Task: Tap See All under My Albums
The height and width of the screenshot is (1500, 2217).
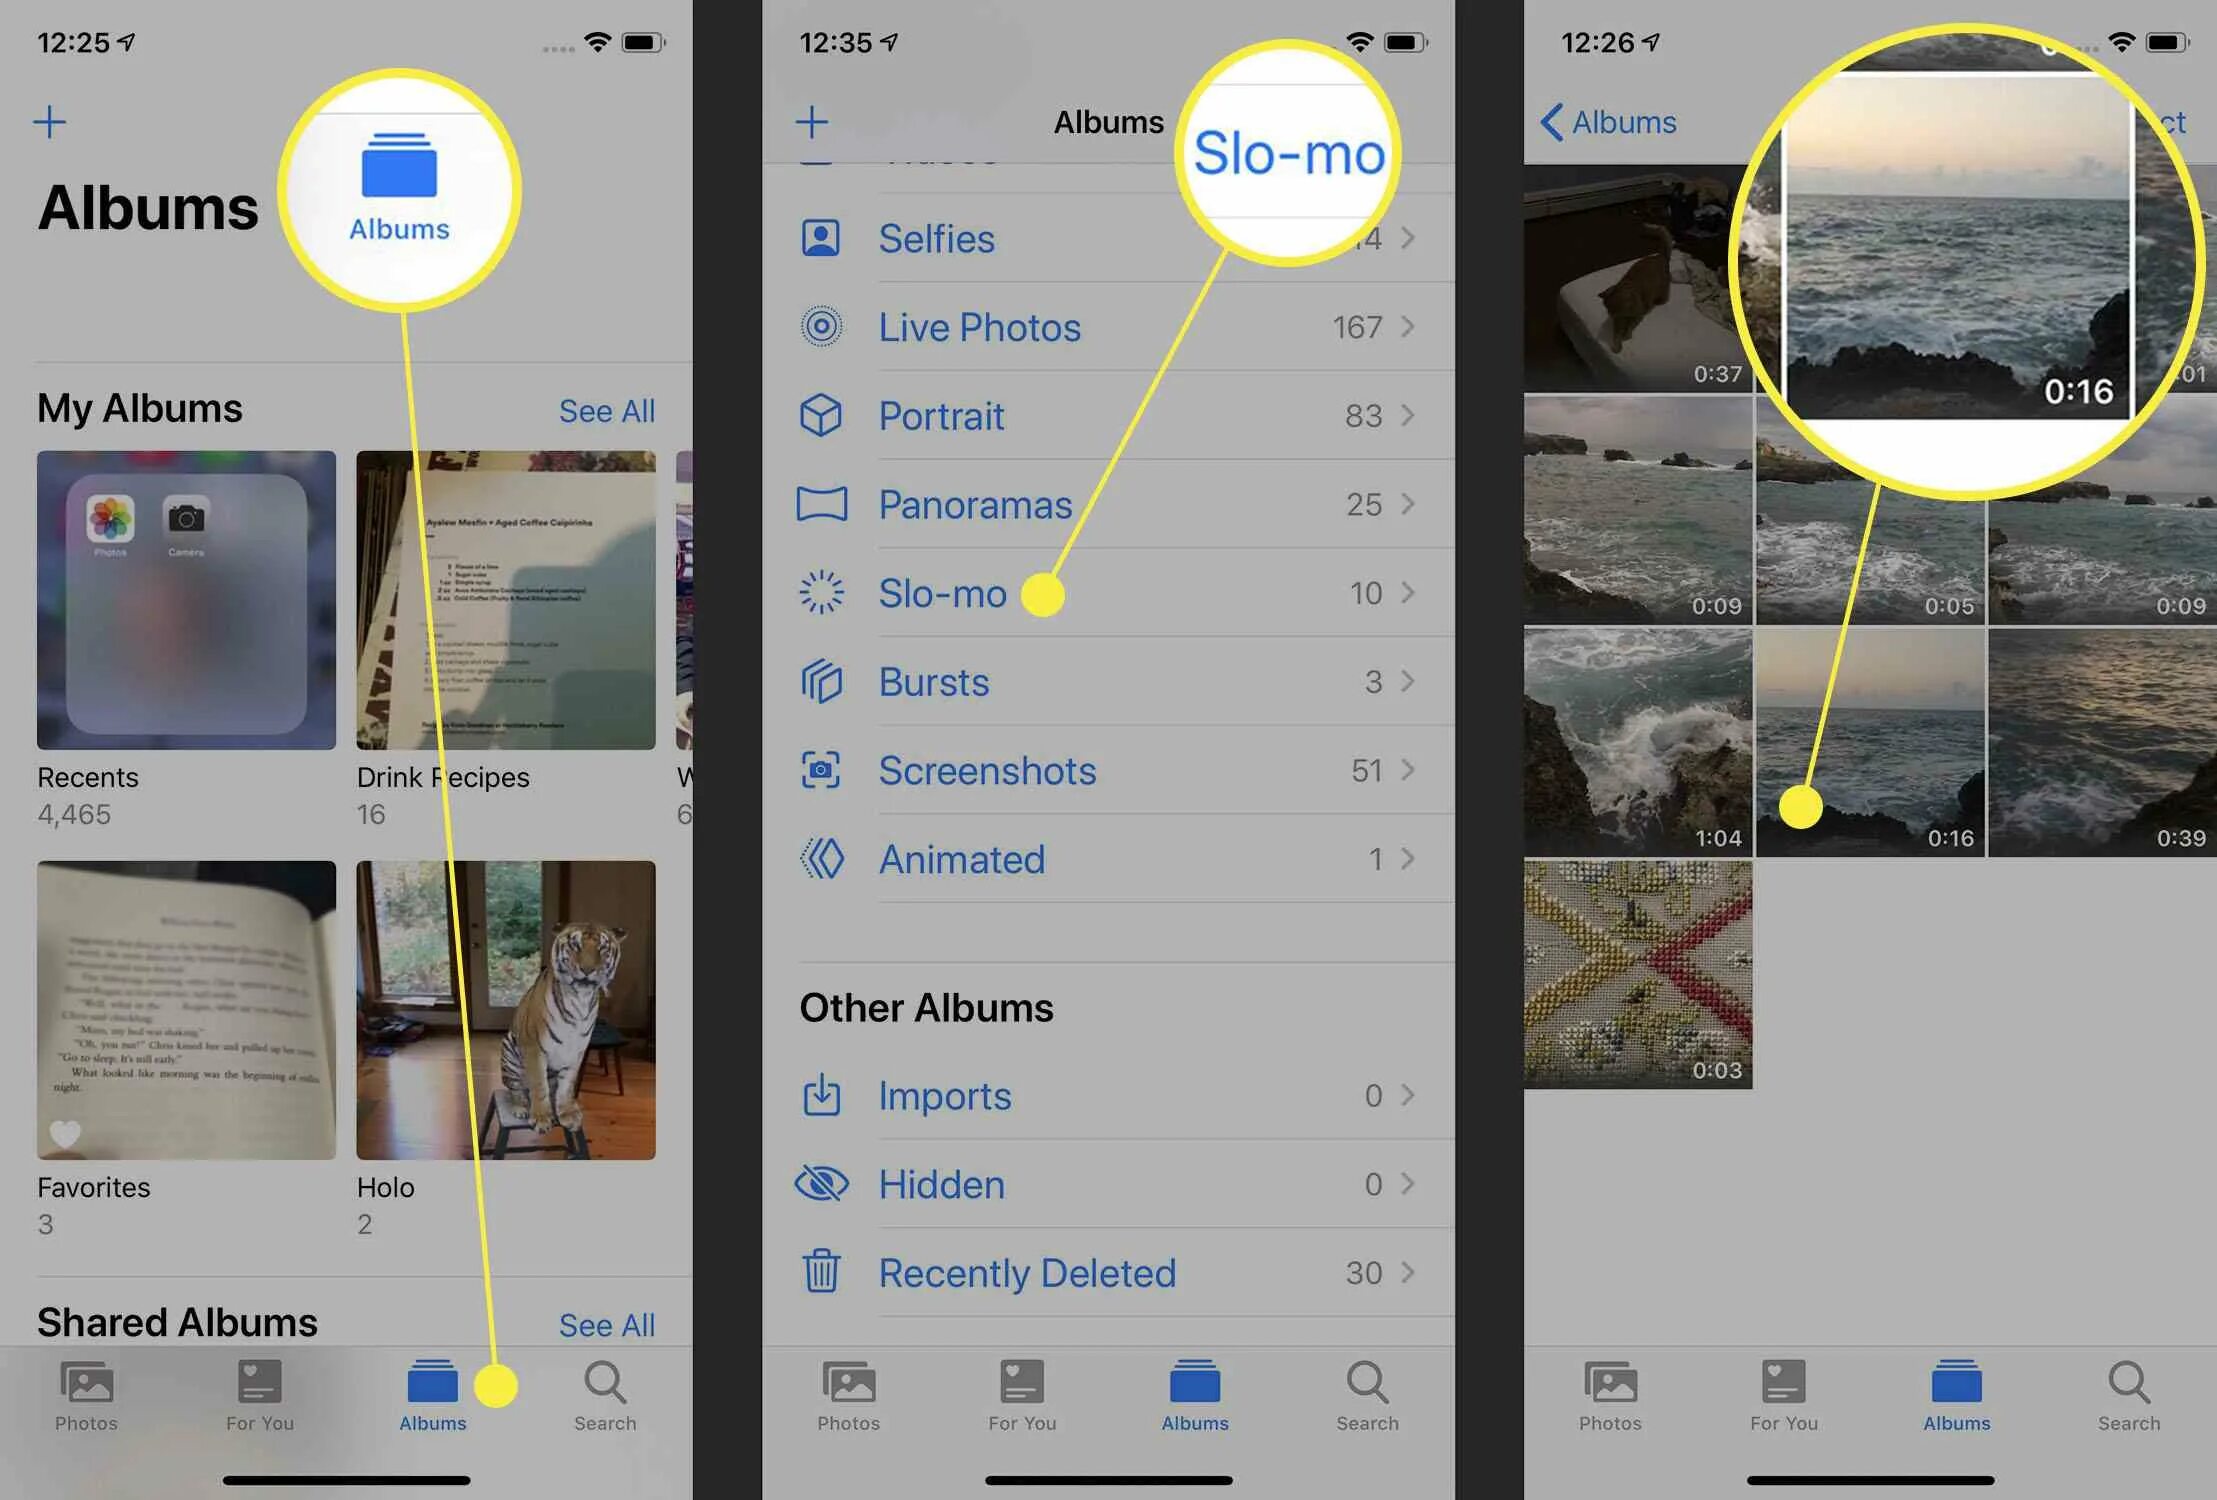Action: click(x=609, y=408)
